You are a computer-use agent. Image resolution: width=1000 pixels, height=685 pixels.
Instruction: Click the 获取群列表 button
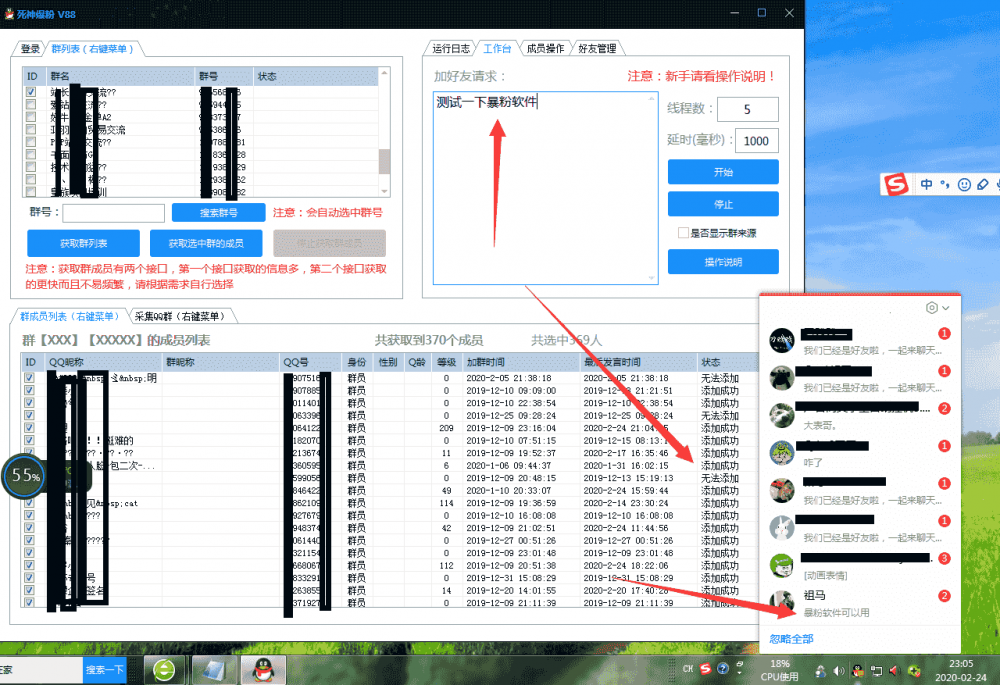tap(84, 243)
